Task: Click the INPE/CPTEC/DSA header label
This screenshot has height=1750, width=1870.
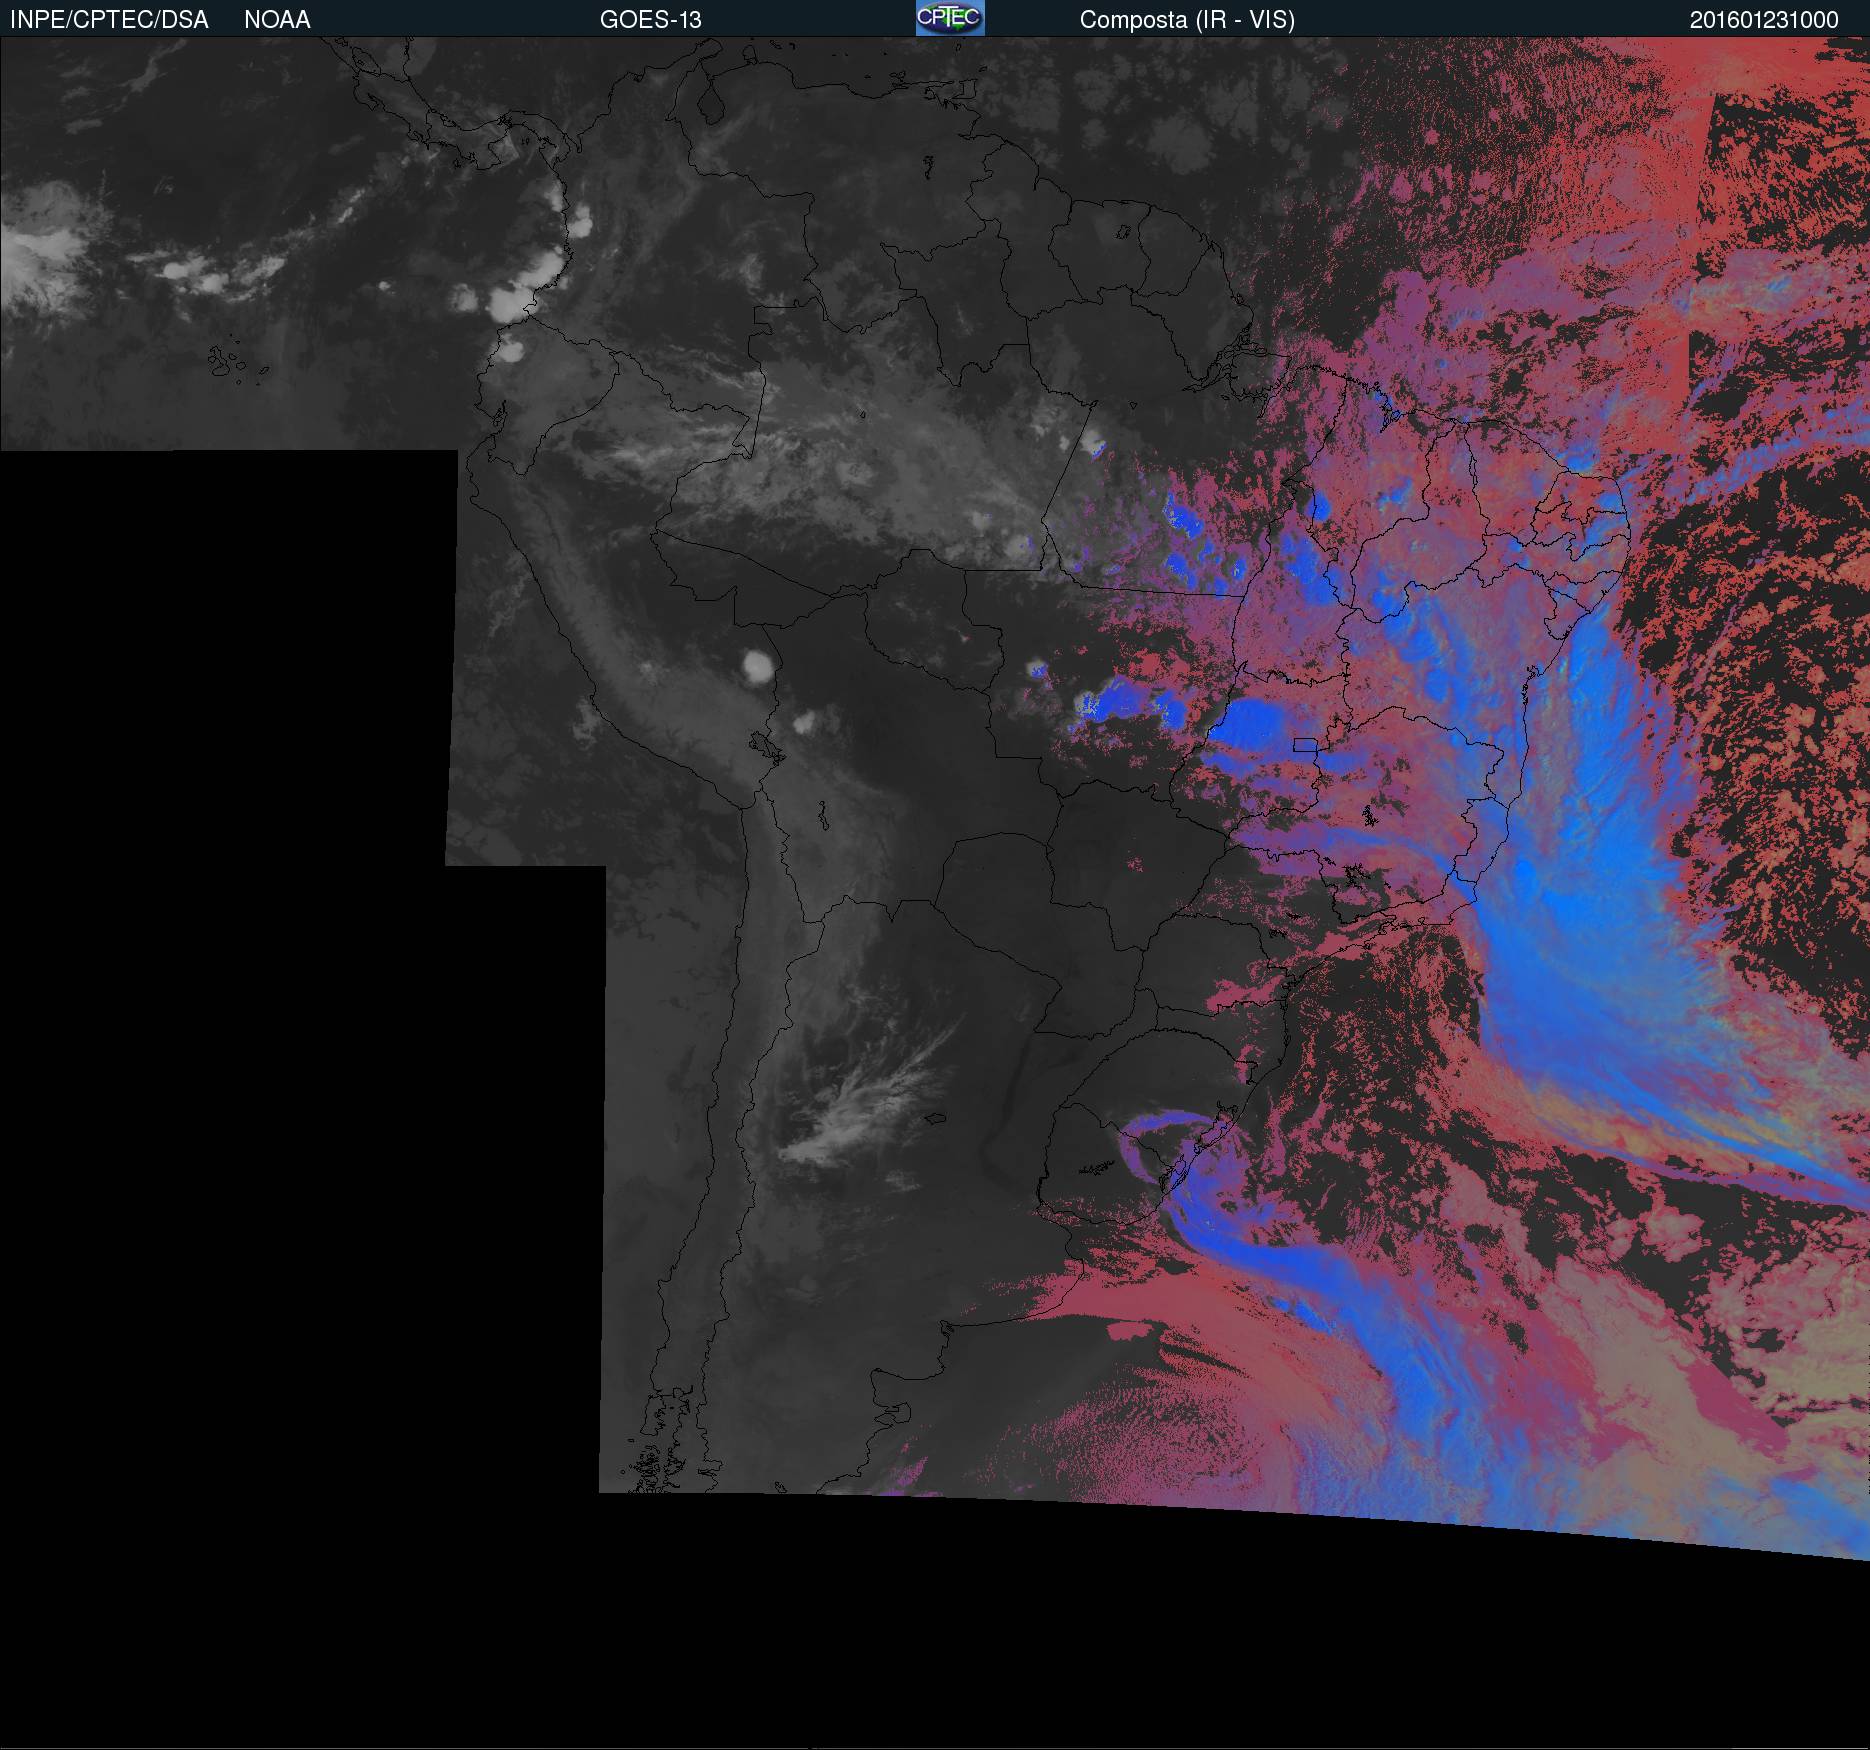Action: 109,20
